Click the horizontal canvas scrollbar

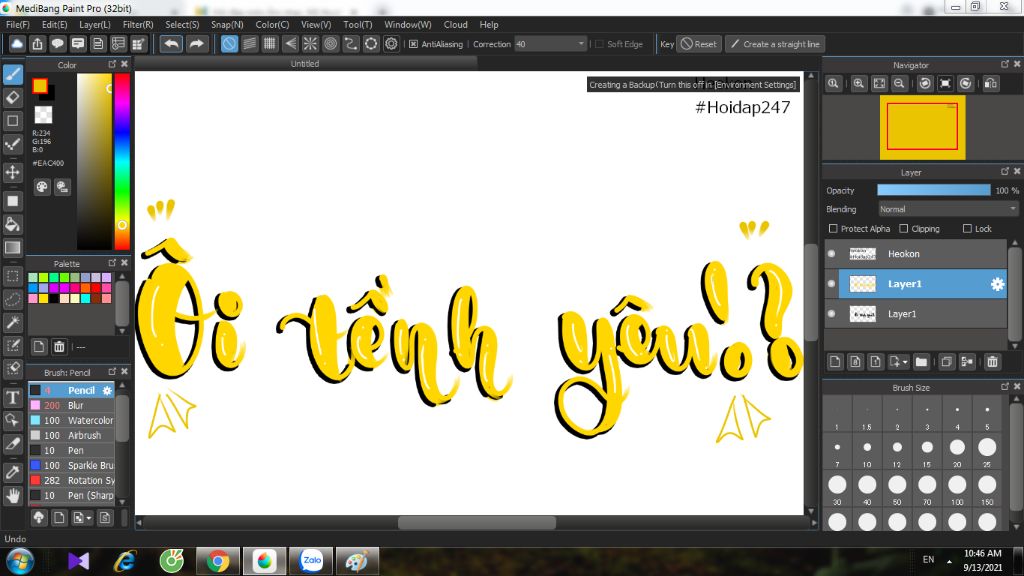click(x=477, y=522)
